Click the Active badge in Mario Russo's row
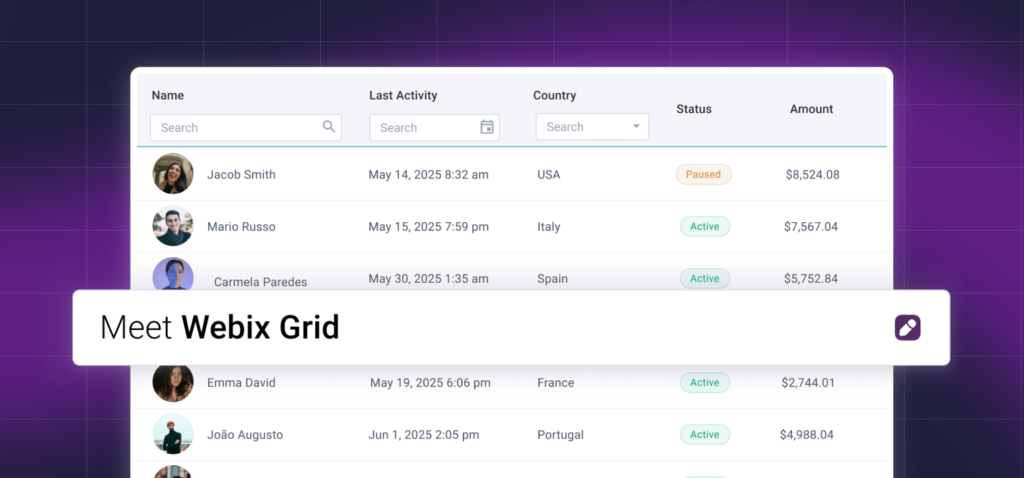Screen dimensions: 1024x478 click(x=704, y=227)
